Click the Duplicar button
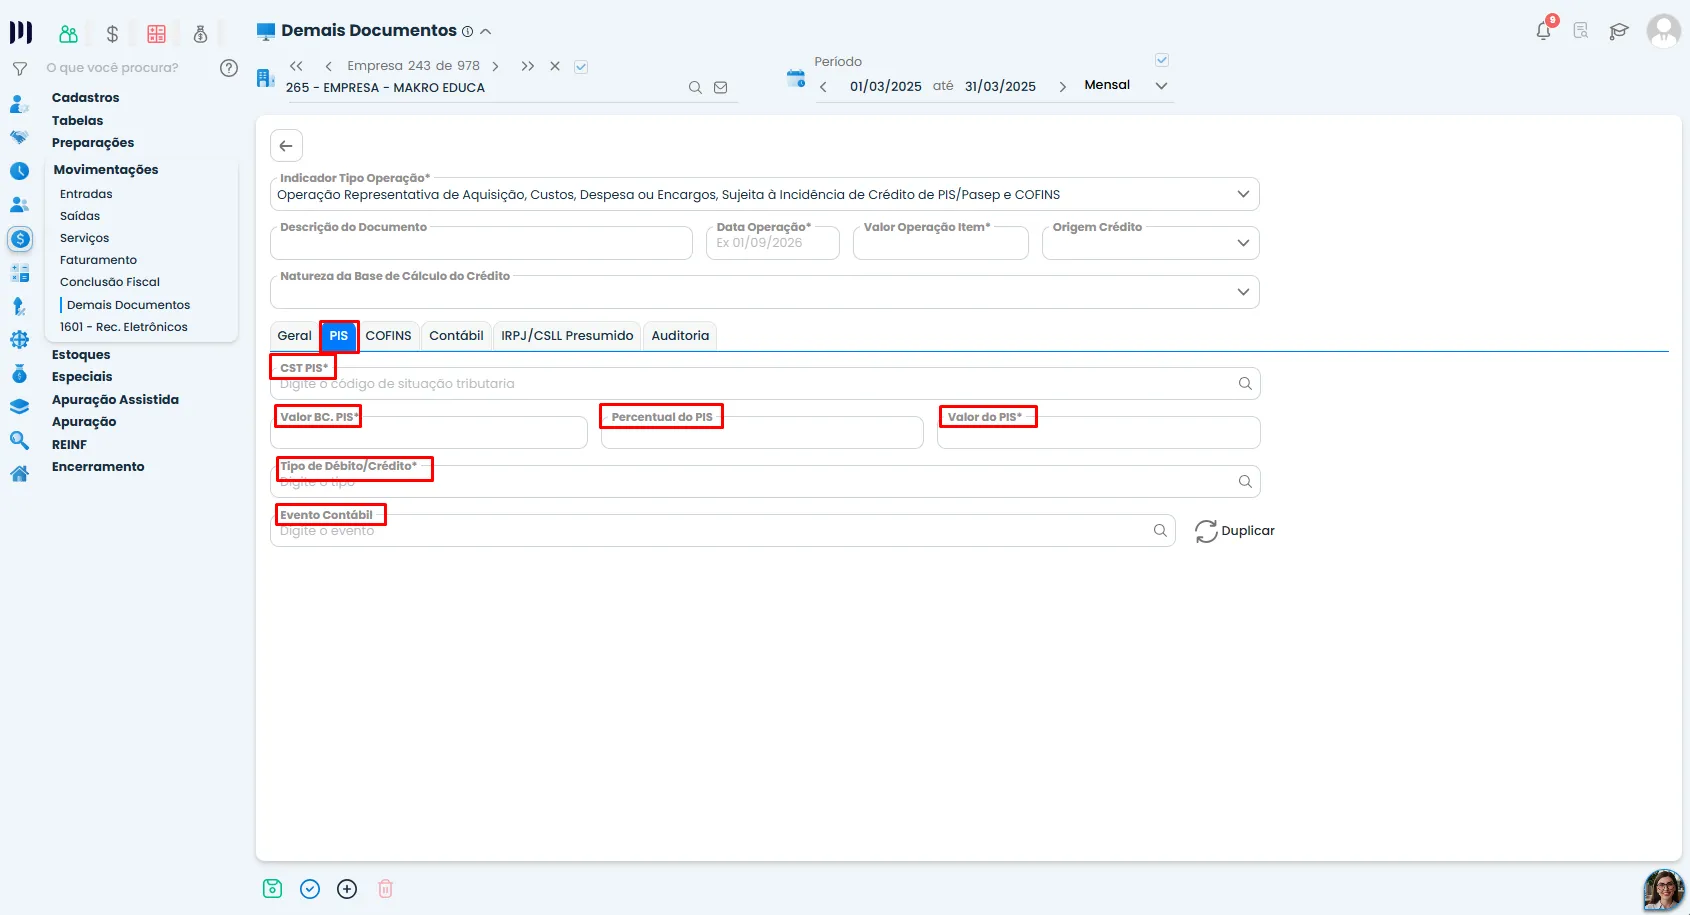This screenshot has width=1690, height=915. [x=1235, y=531]
